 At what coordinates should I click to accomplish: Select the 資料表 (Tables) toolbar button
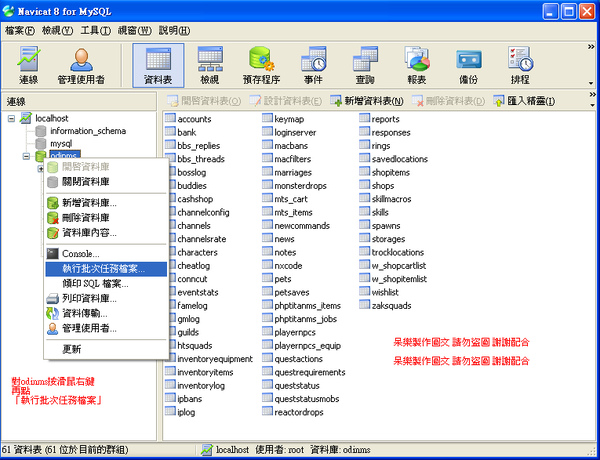pyautogui.click(x=158, y=65)
